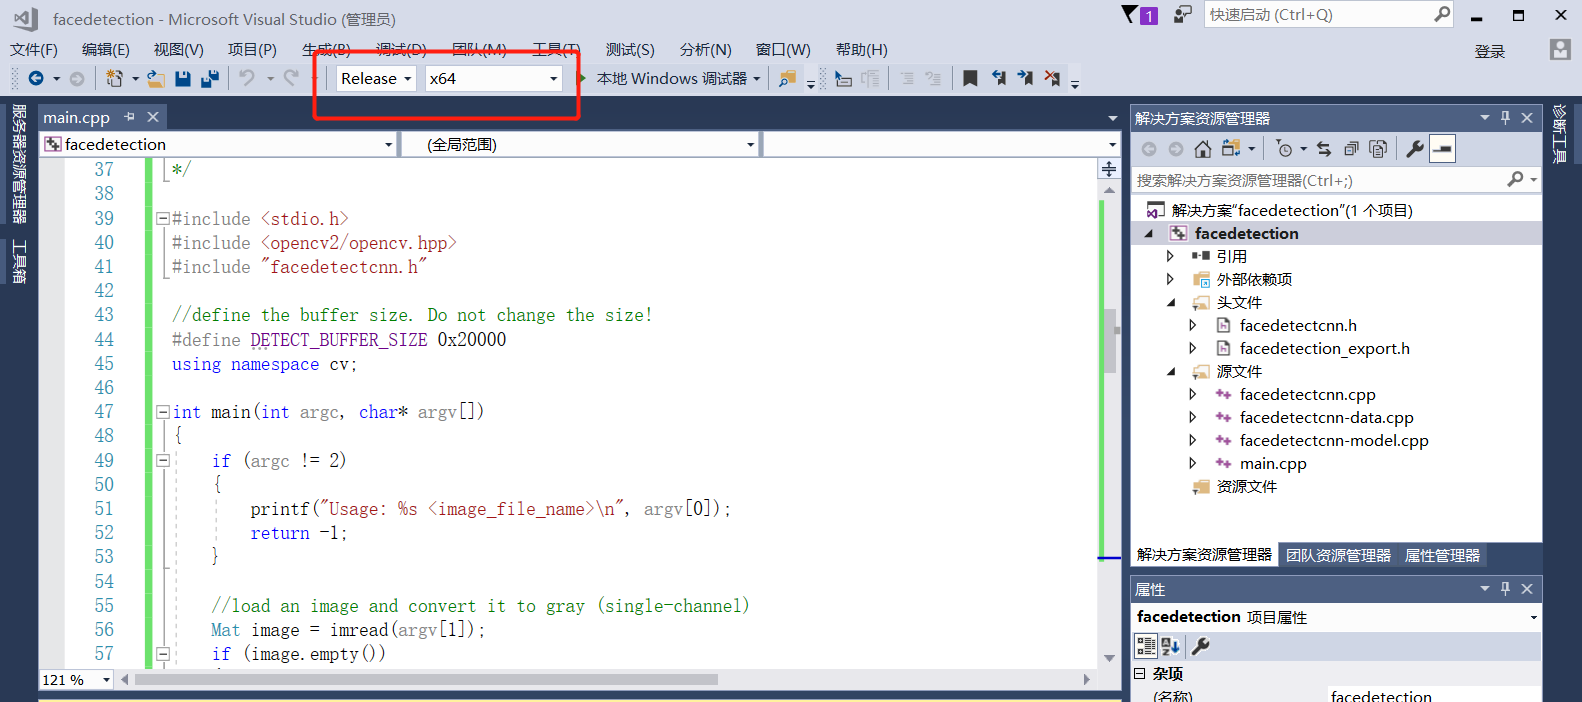The image size is (1582, 702).
Task: Switch to the 团队资源管理器 tab
Action: (1338, 555)
